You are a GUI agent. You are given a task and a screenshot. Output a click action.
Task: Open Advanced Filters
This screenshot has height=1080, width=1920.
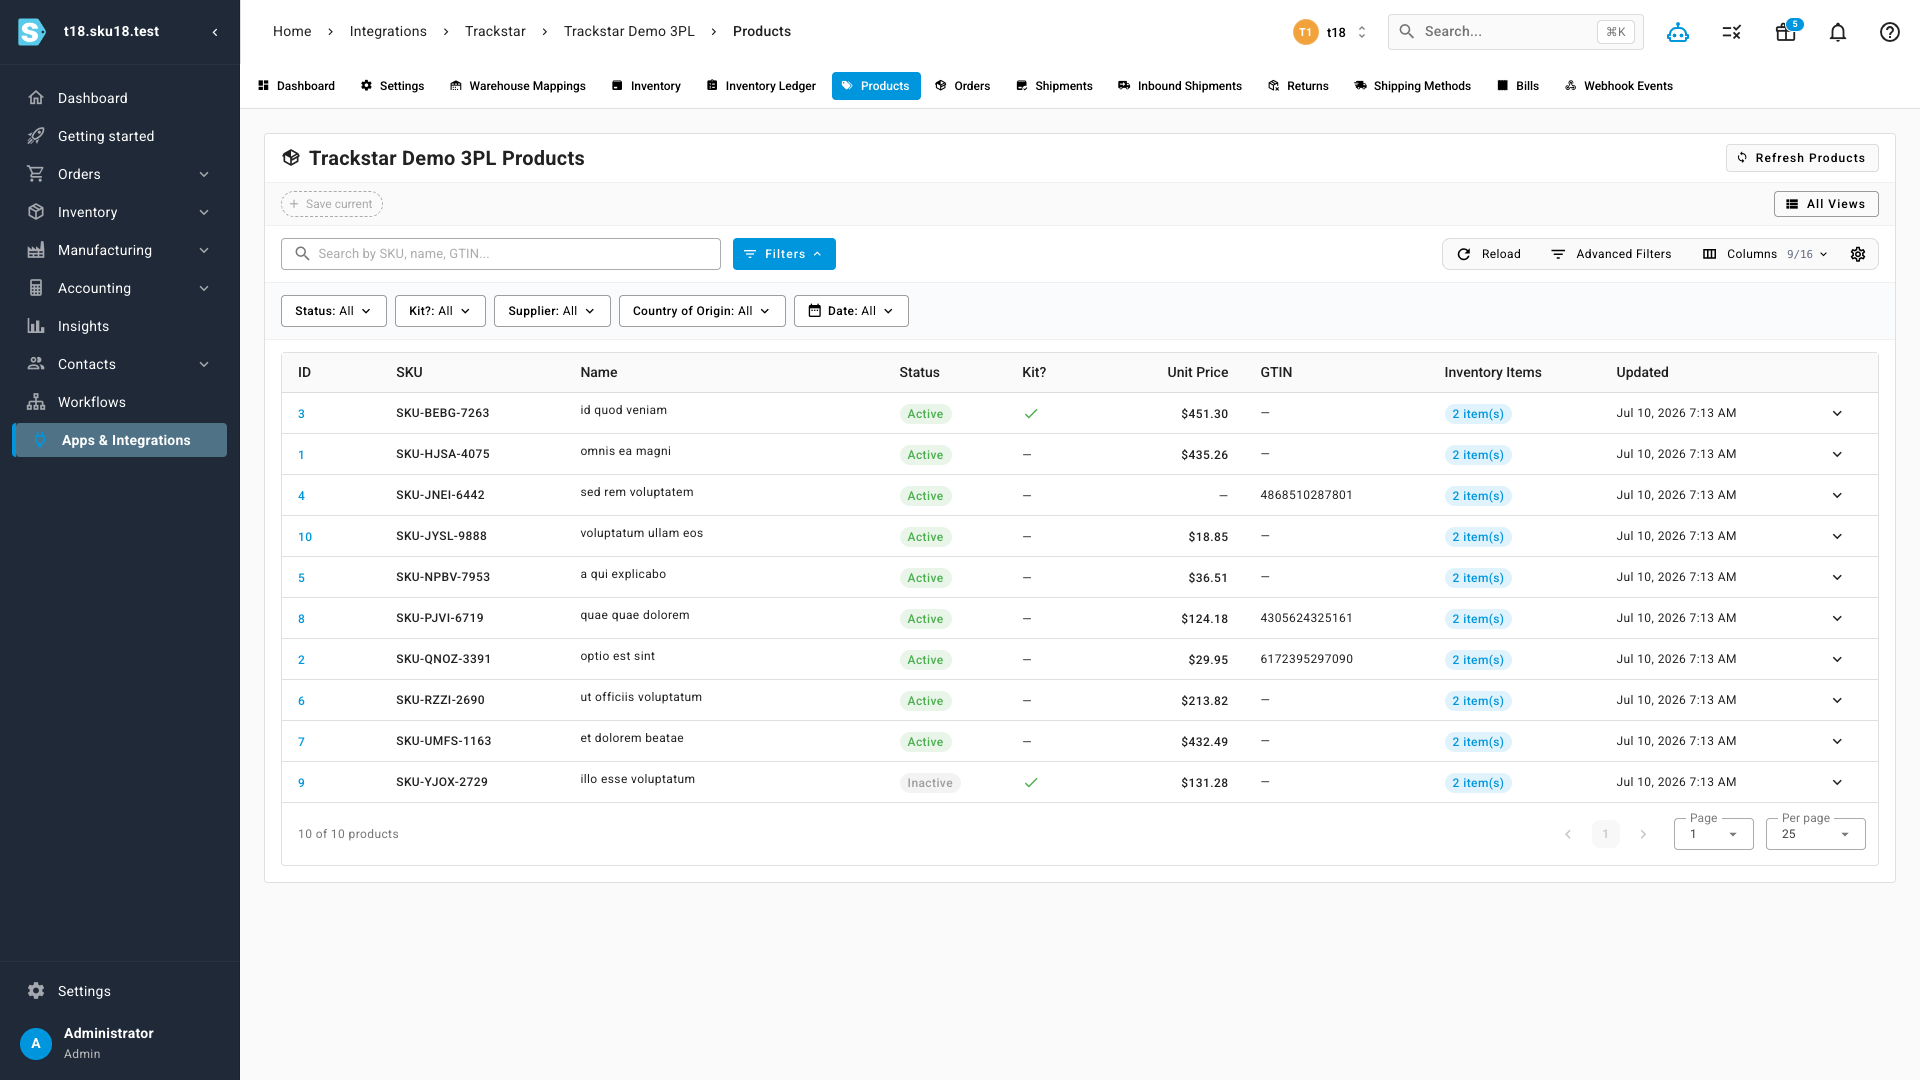click(x=1611, y=254)
